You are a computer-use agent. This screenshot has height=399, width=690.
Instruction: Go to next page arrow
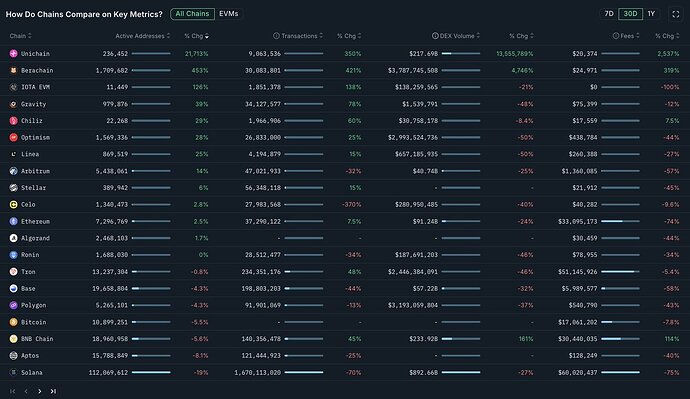click(40, 391)
